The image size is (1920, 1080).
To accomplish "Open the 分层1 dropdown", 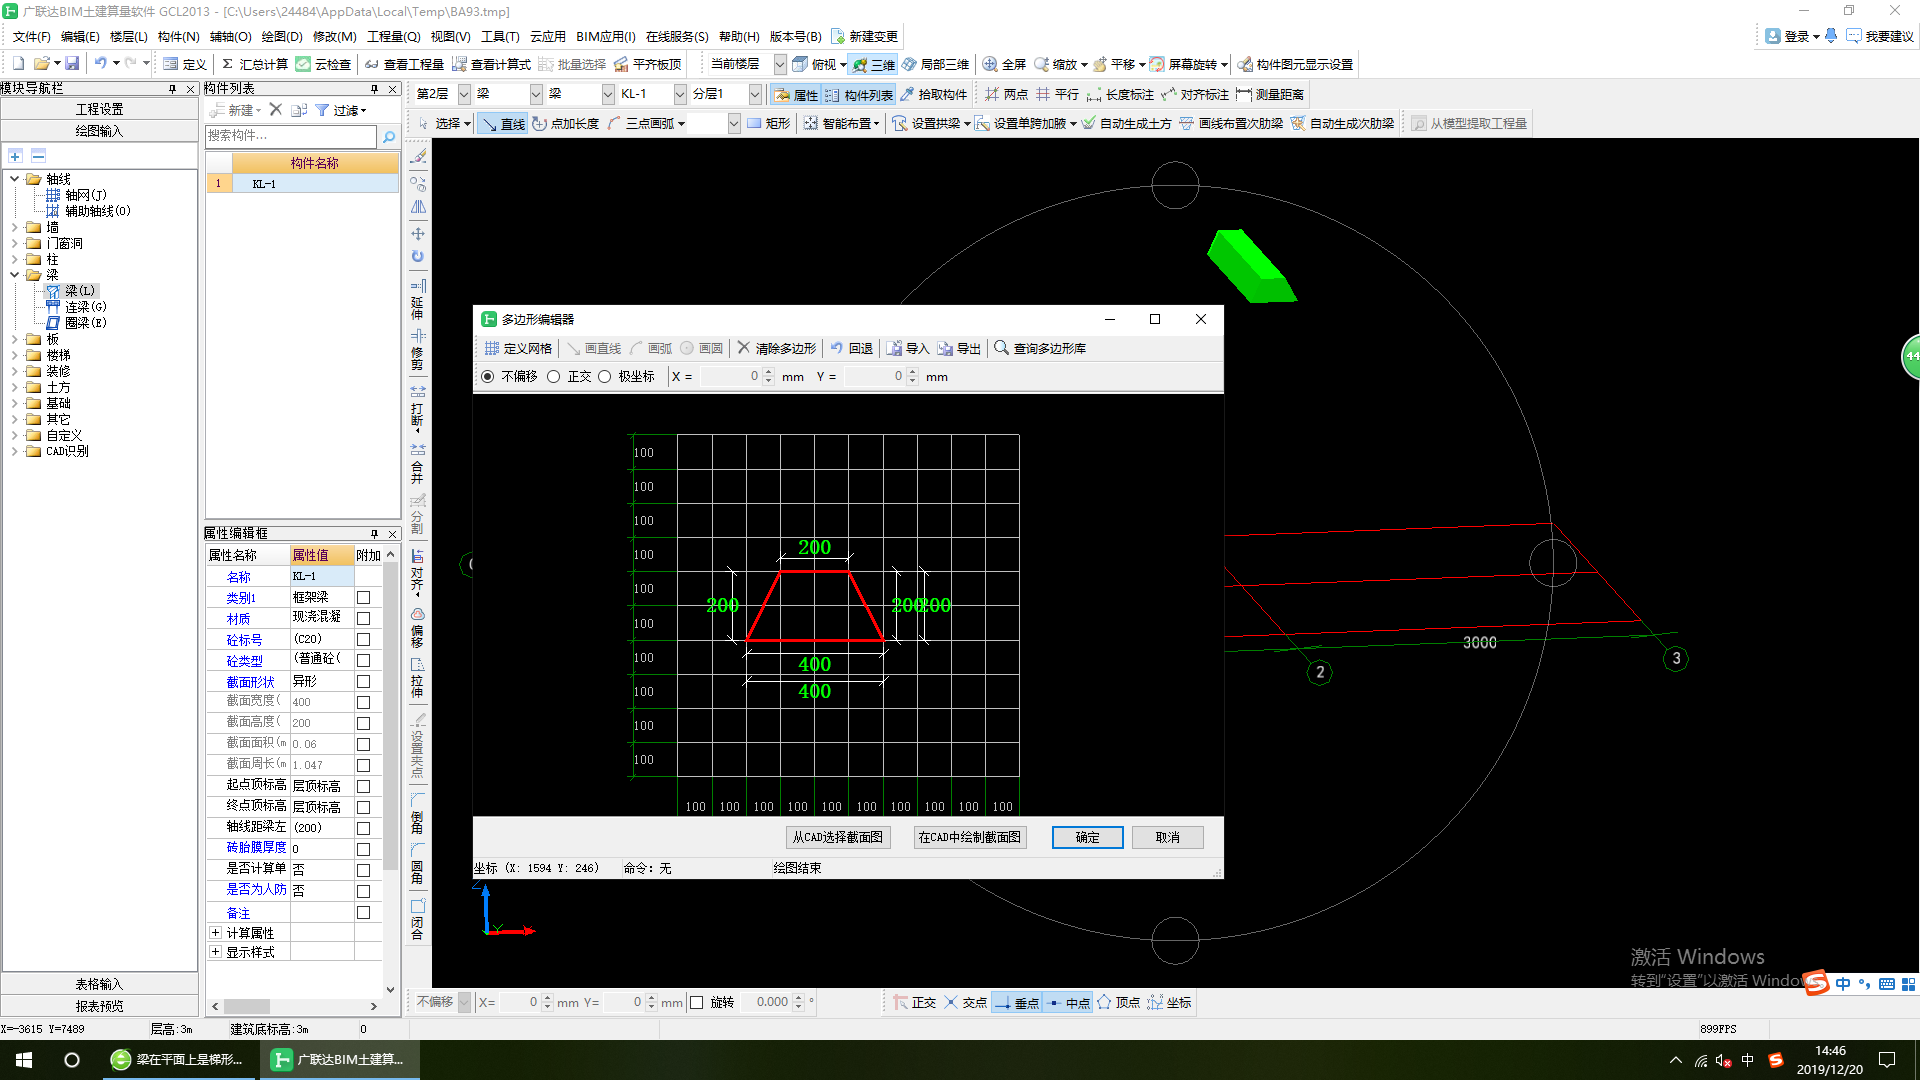I will pos(755,94).
